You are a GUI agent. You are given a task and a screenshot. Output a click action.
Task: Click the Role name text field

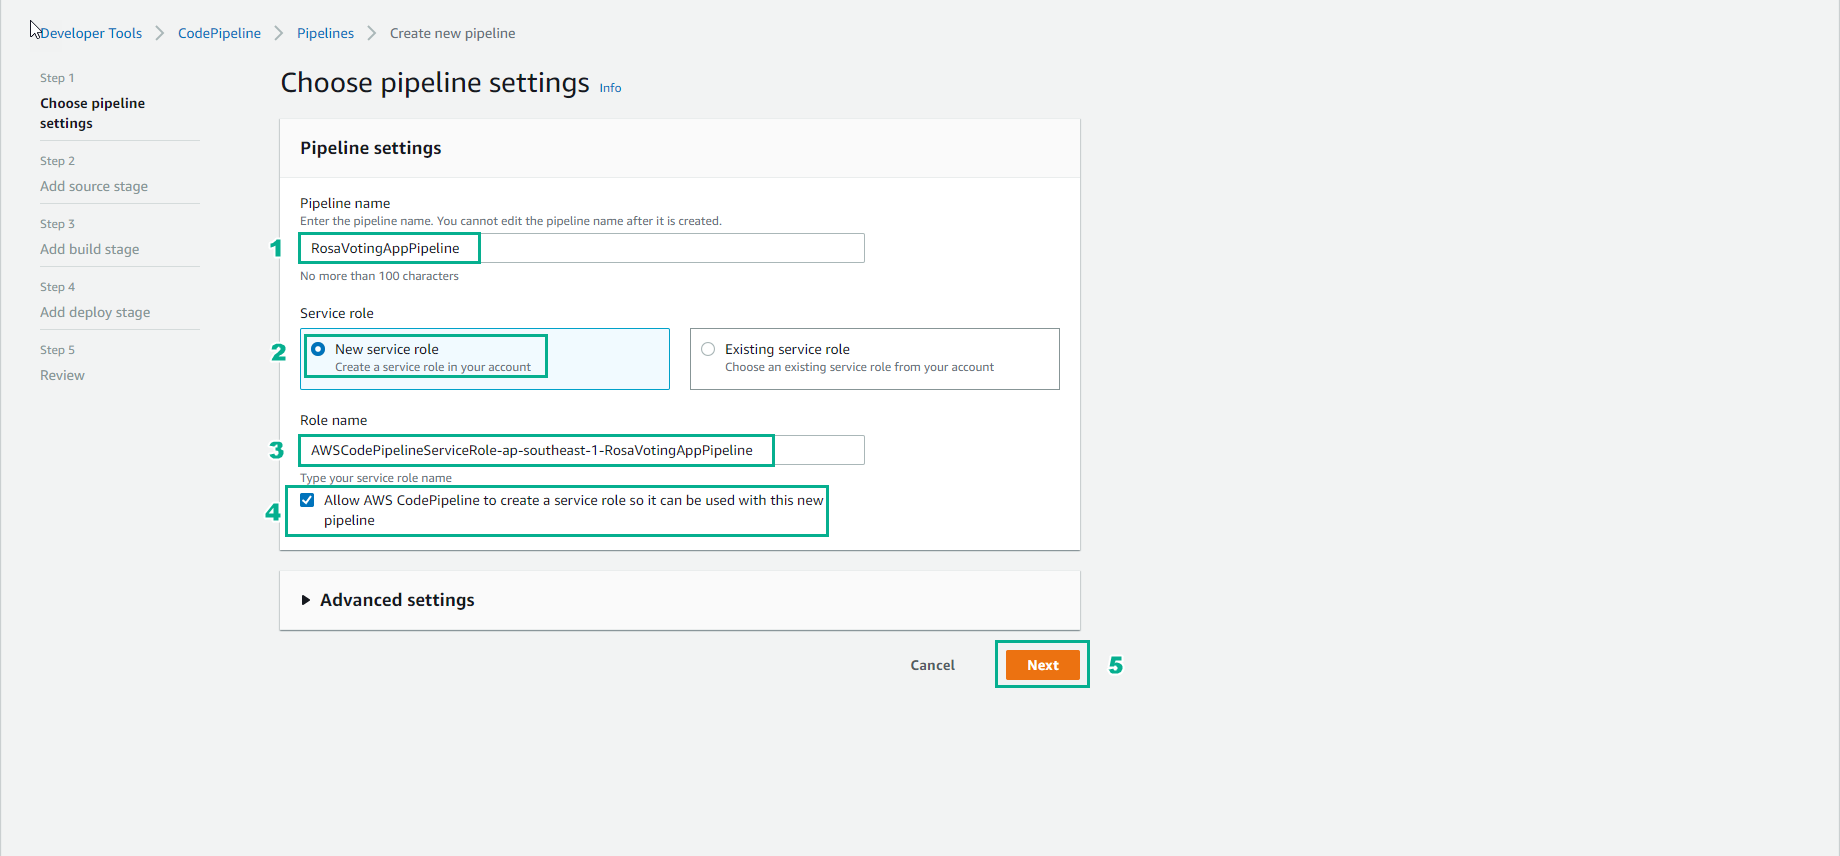point(582,450)
